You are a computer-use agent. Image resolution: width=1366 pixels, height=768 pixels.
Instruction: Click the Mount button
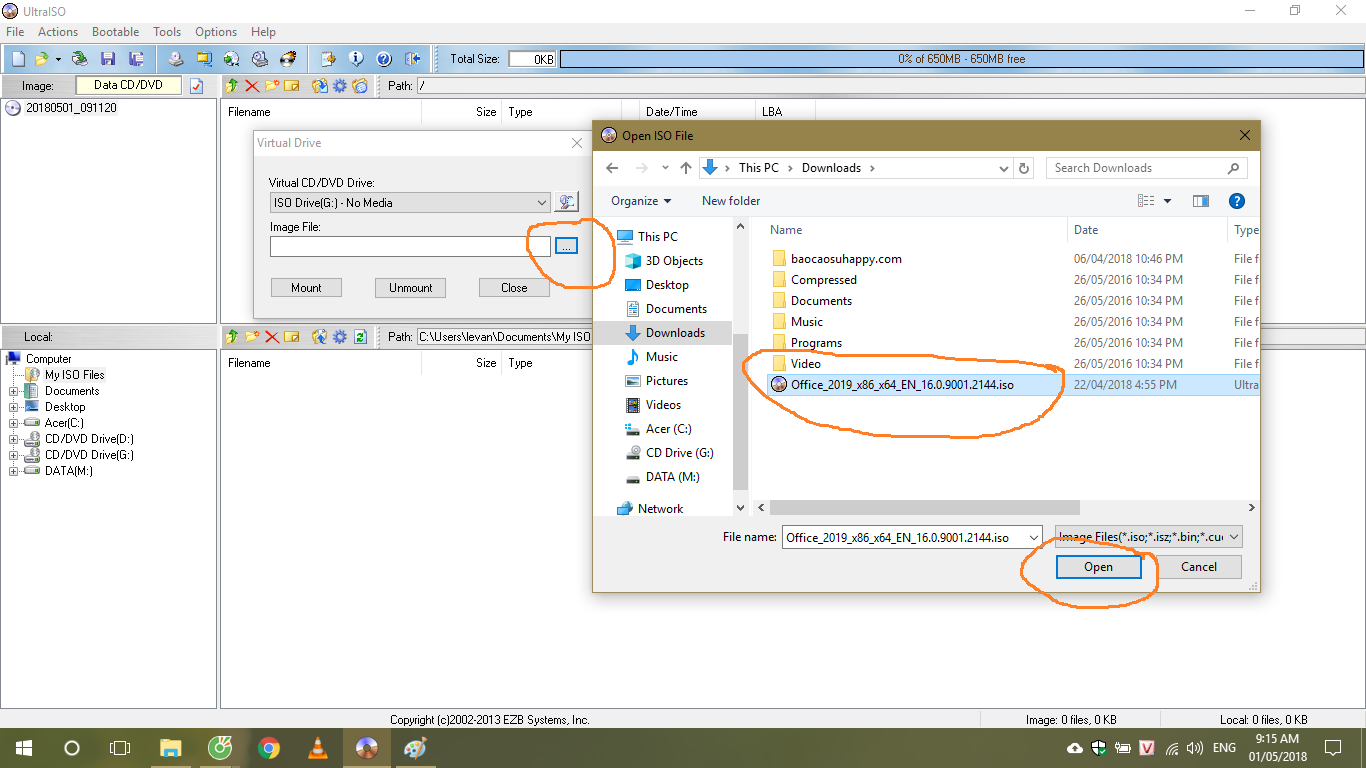[x=306, y=287]
